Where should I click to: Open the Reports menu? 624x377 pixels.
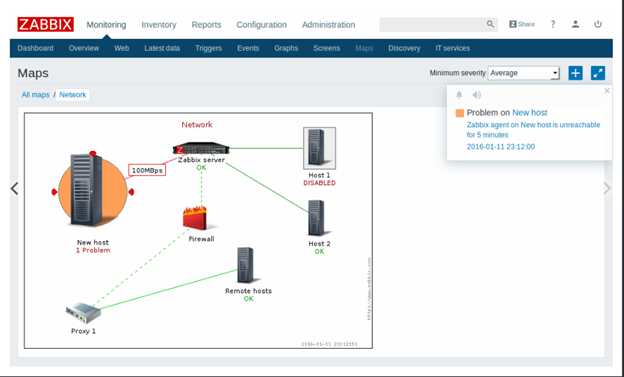pyautogui.click(x=206, y=25)
